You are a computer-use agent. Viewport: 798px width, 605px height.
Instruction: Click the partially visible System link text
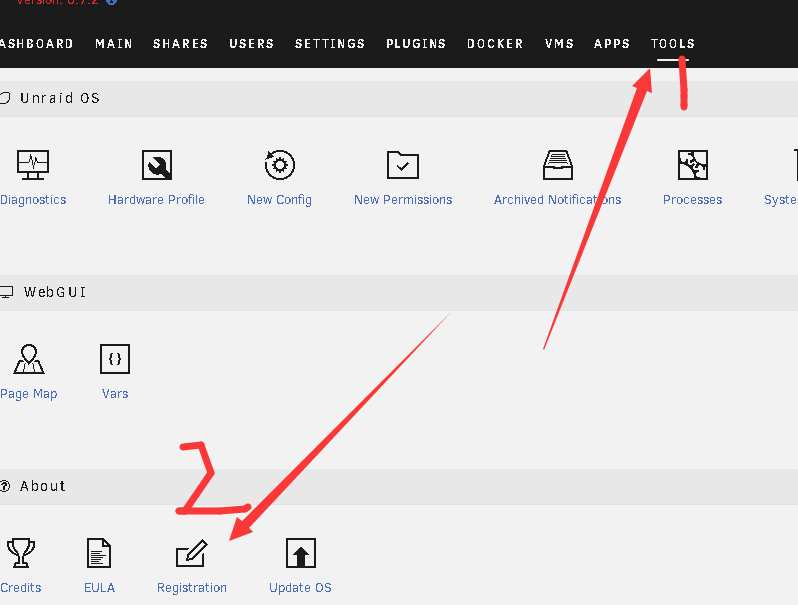coord(781,200)
